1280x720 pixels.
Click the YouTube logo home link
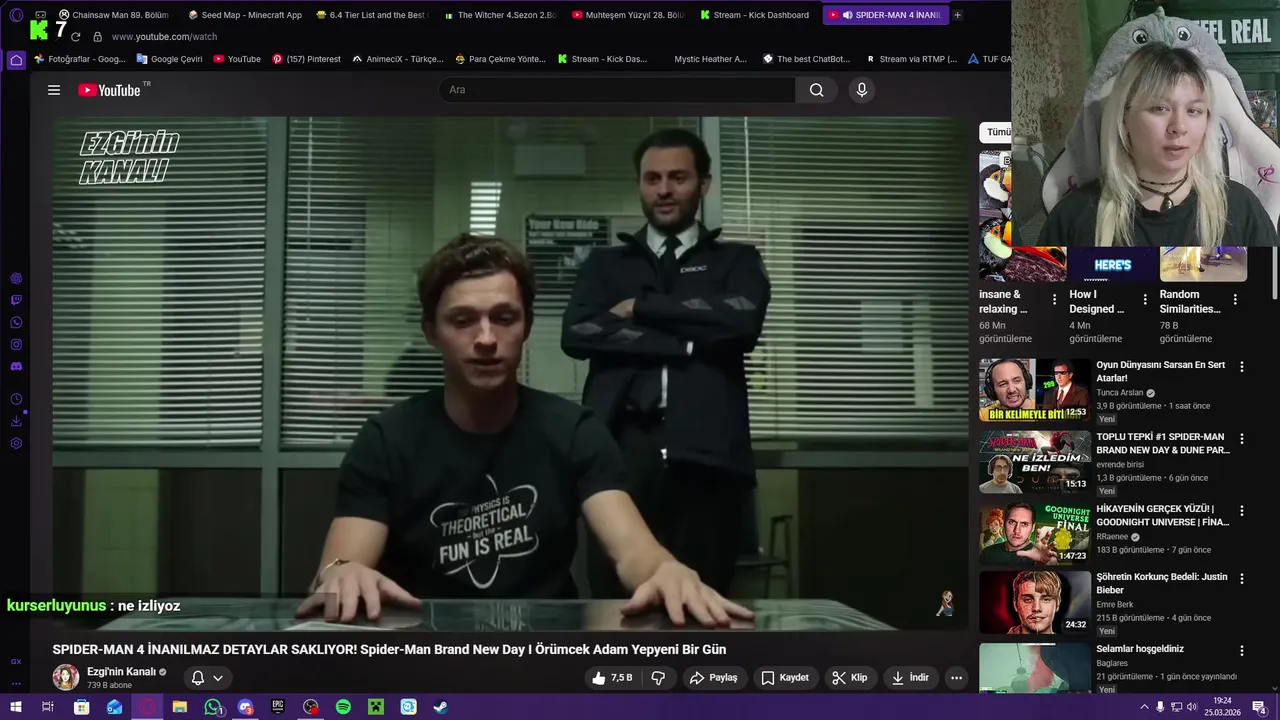tap(110, 90)
